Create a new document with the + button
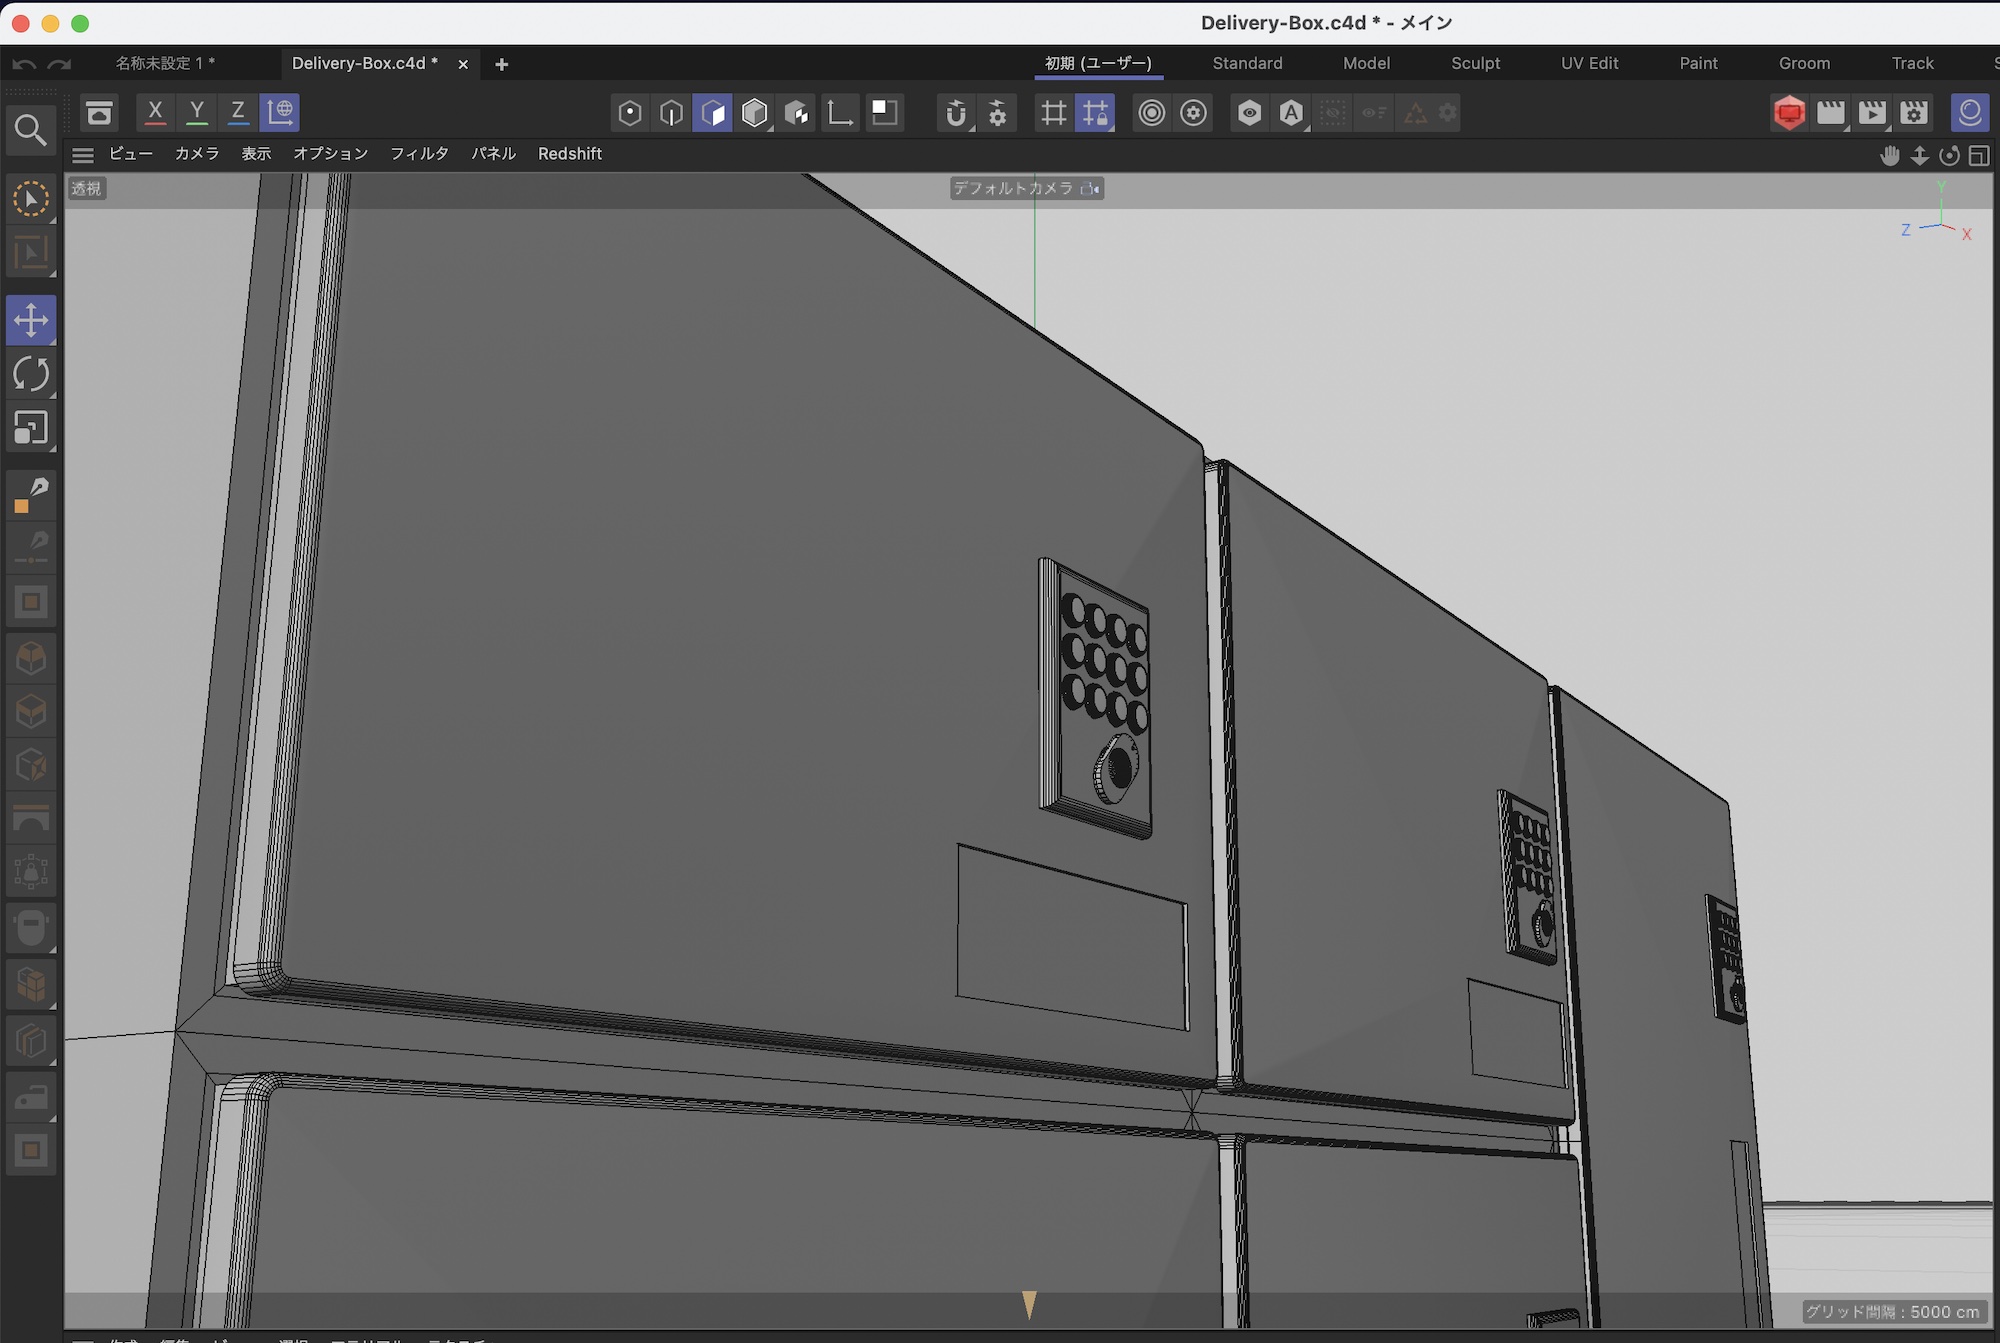This screenshot has width=2000, height=1343. (500, 64)
